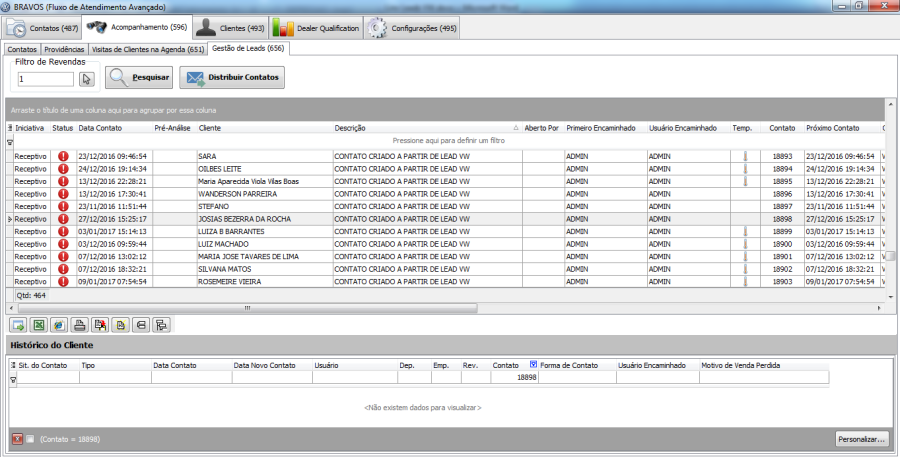Open Configurações (495) tab

click(x=412, y=28)
